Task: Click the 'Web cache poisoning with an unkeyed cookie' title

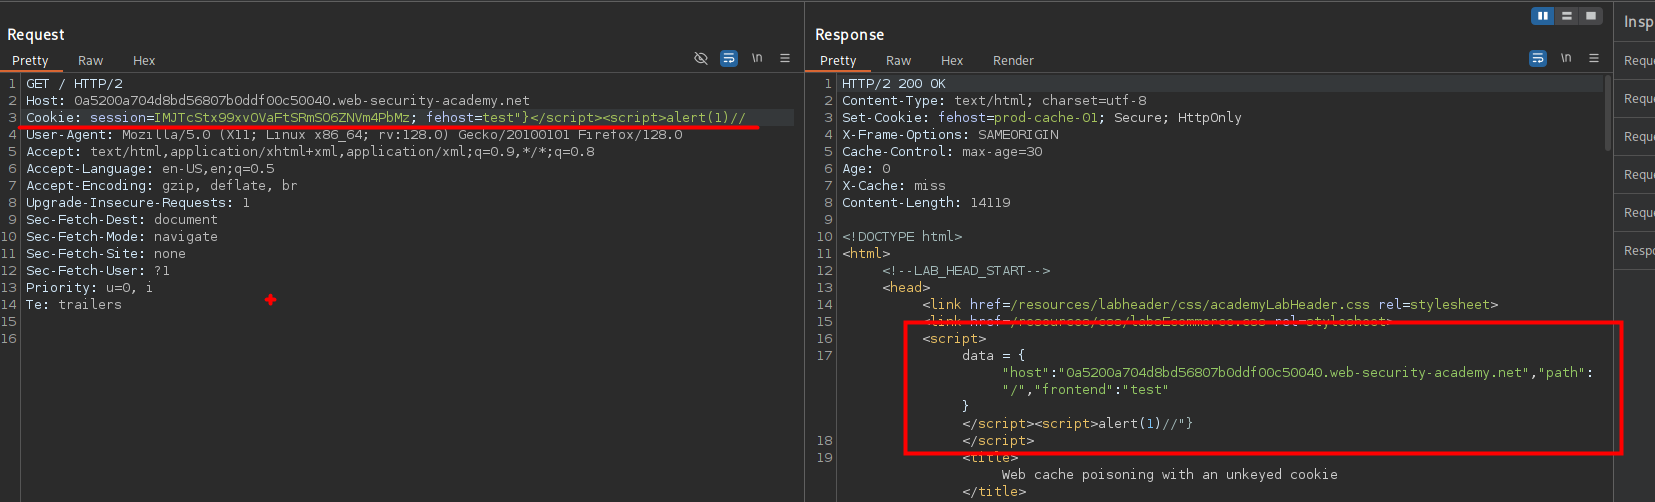Action: (x=1170, y=475)
